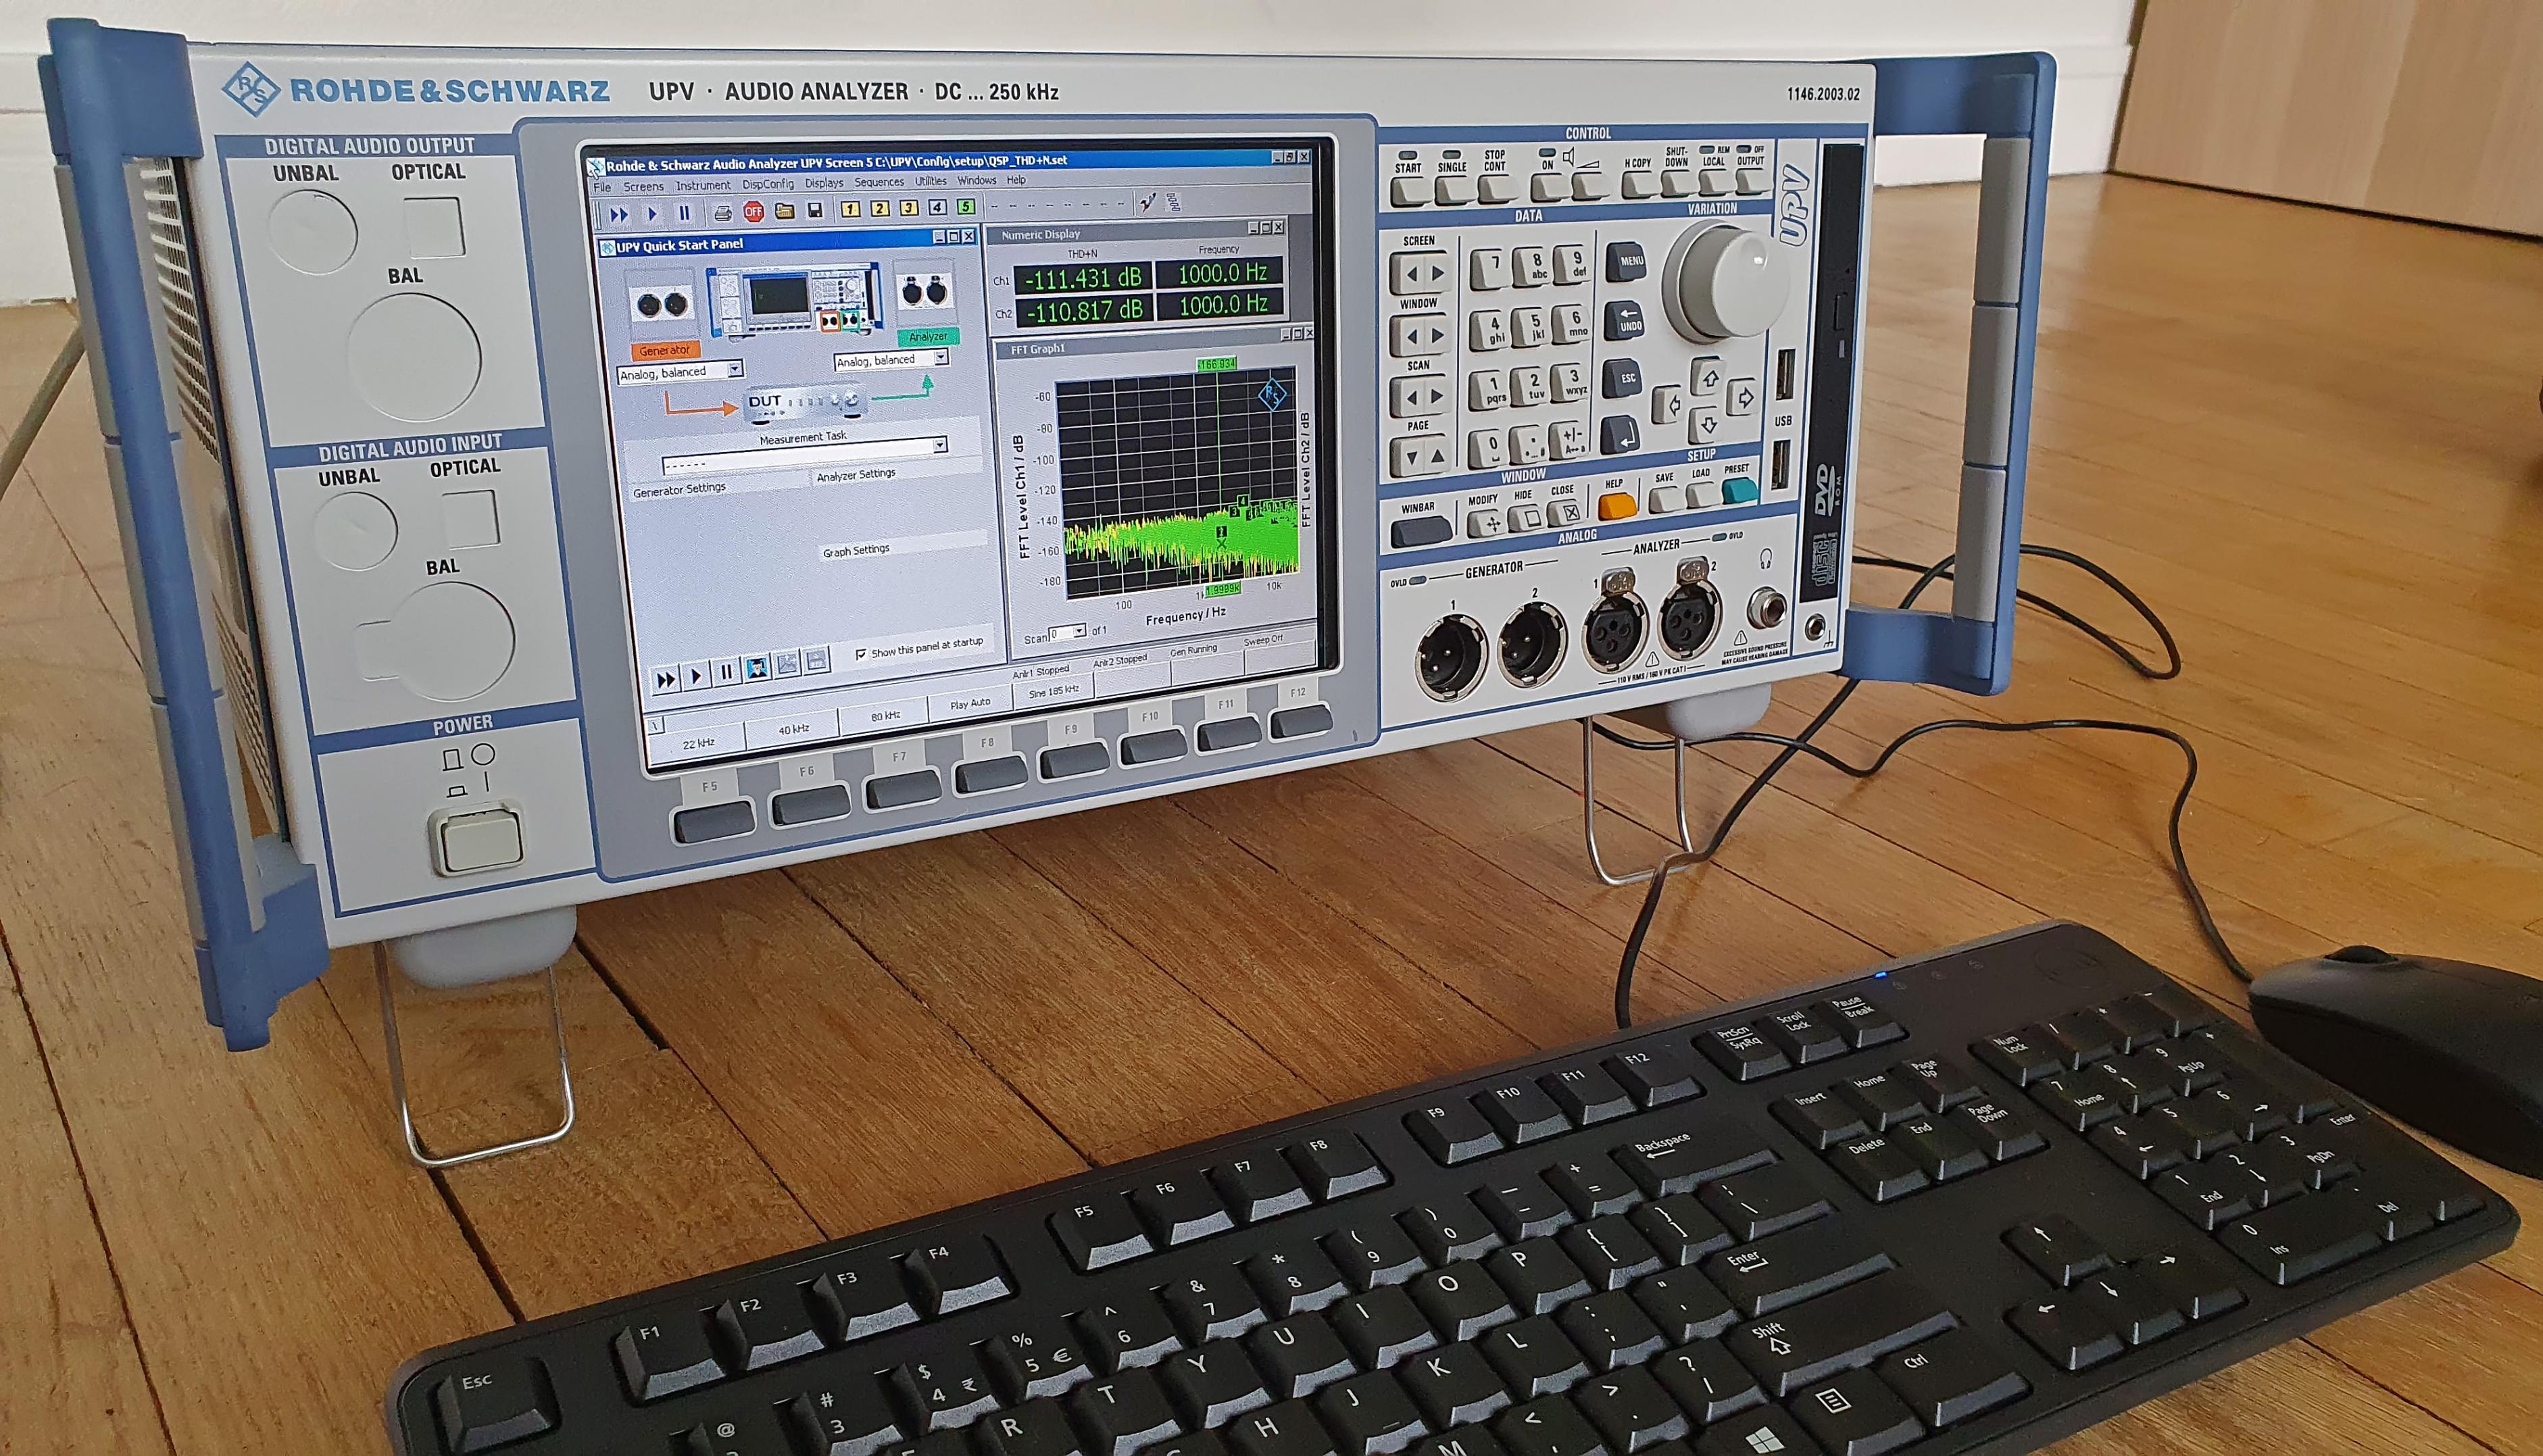
Task: Select Sine 185 kHz softkey
Action: tap(1054, 691)
